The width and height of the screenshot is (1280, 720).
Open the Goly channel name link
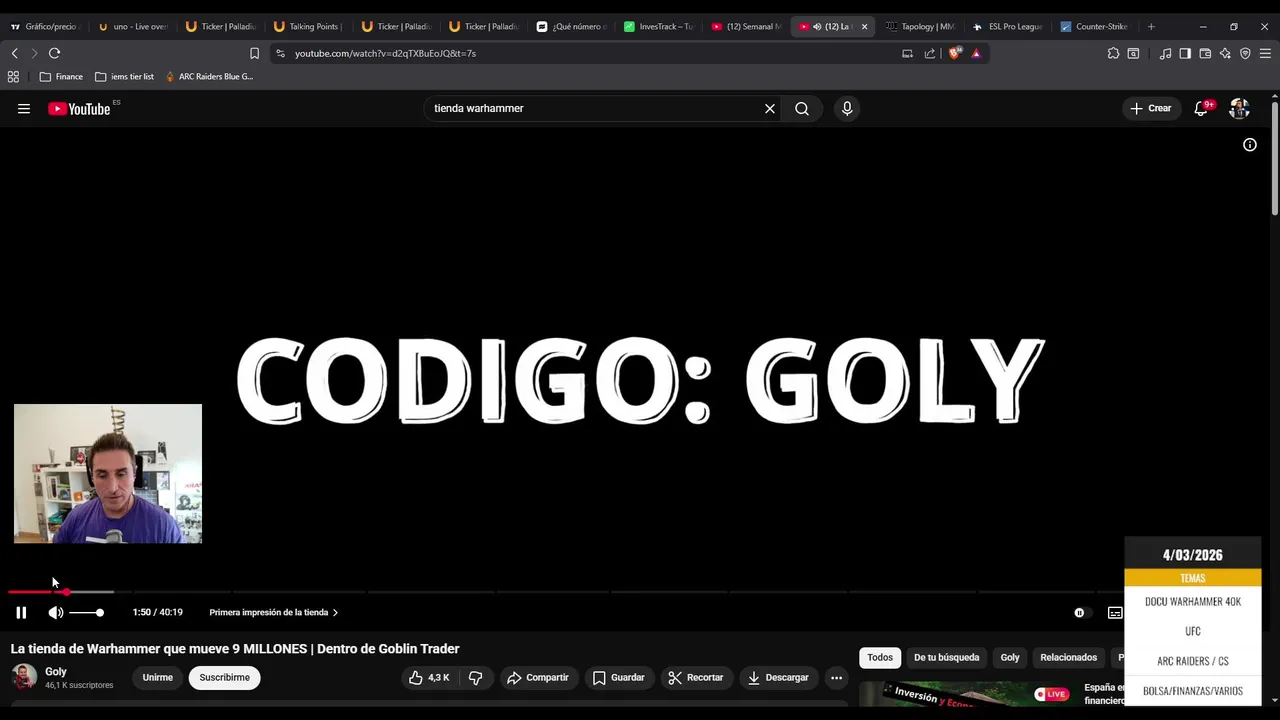(x=56, y=672)
